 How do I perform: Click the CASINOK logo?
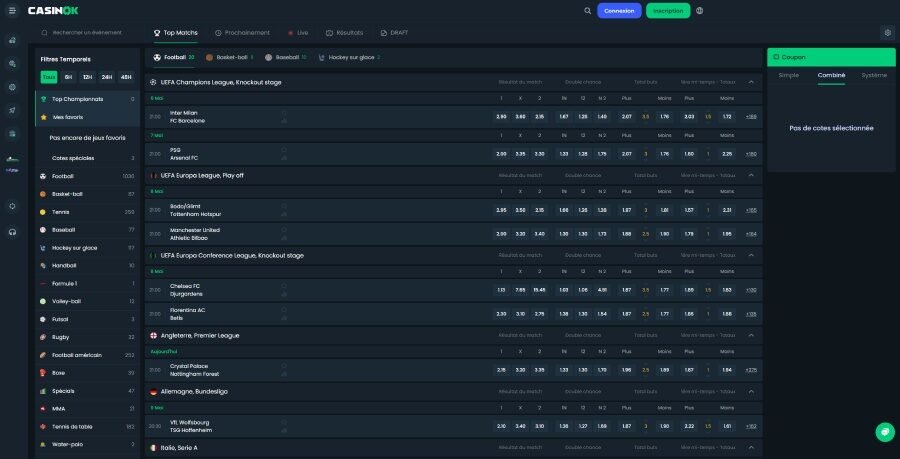[53, 10]
